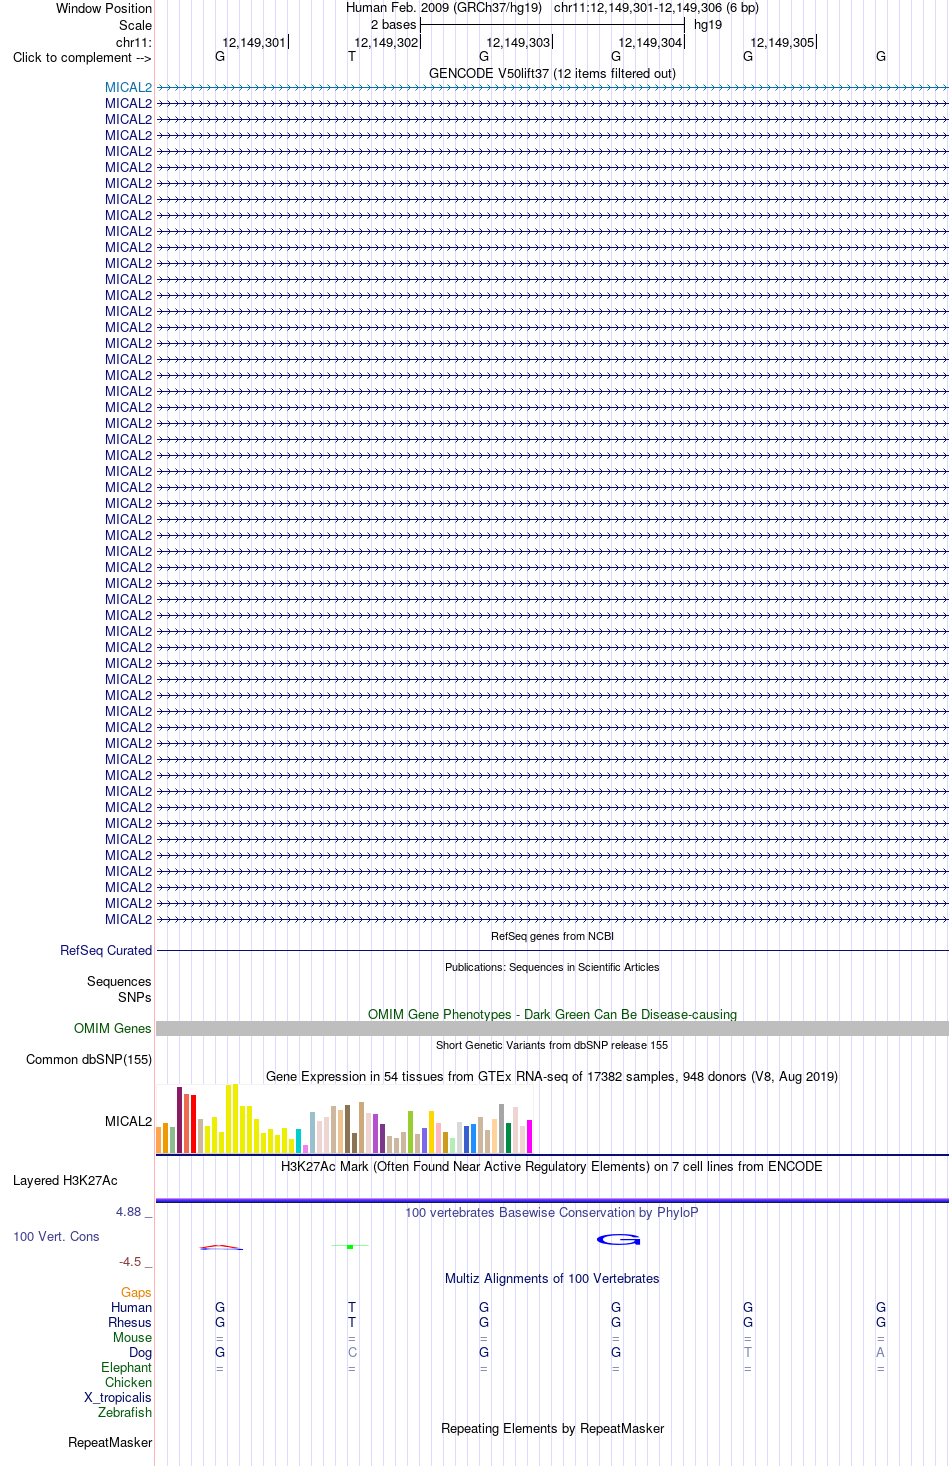950x1466 pixels.
Task: Click the 12,149,305 position label
Action: coord(782,42)
